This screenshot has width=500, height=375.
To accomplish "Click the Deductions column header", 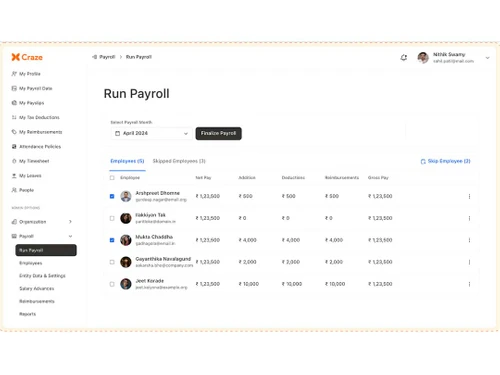I will point(293,178).
